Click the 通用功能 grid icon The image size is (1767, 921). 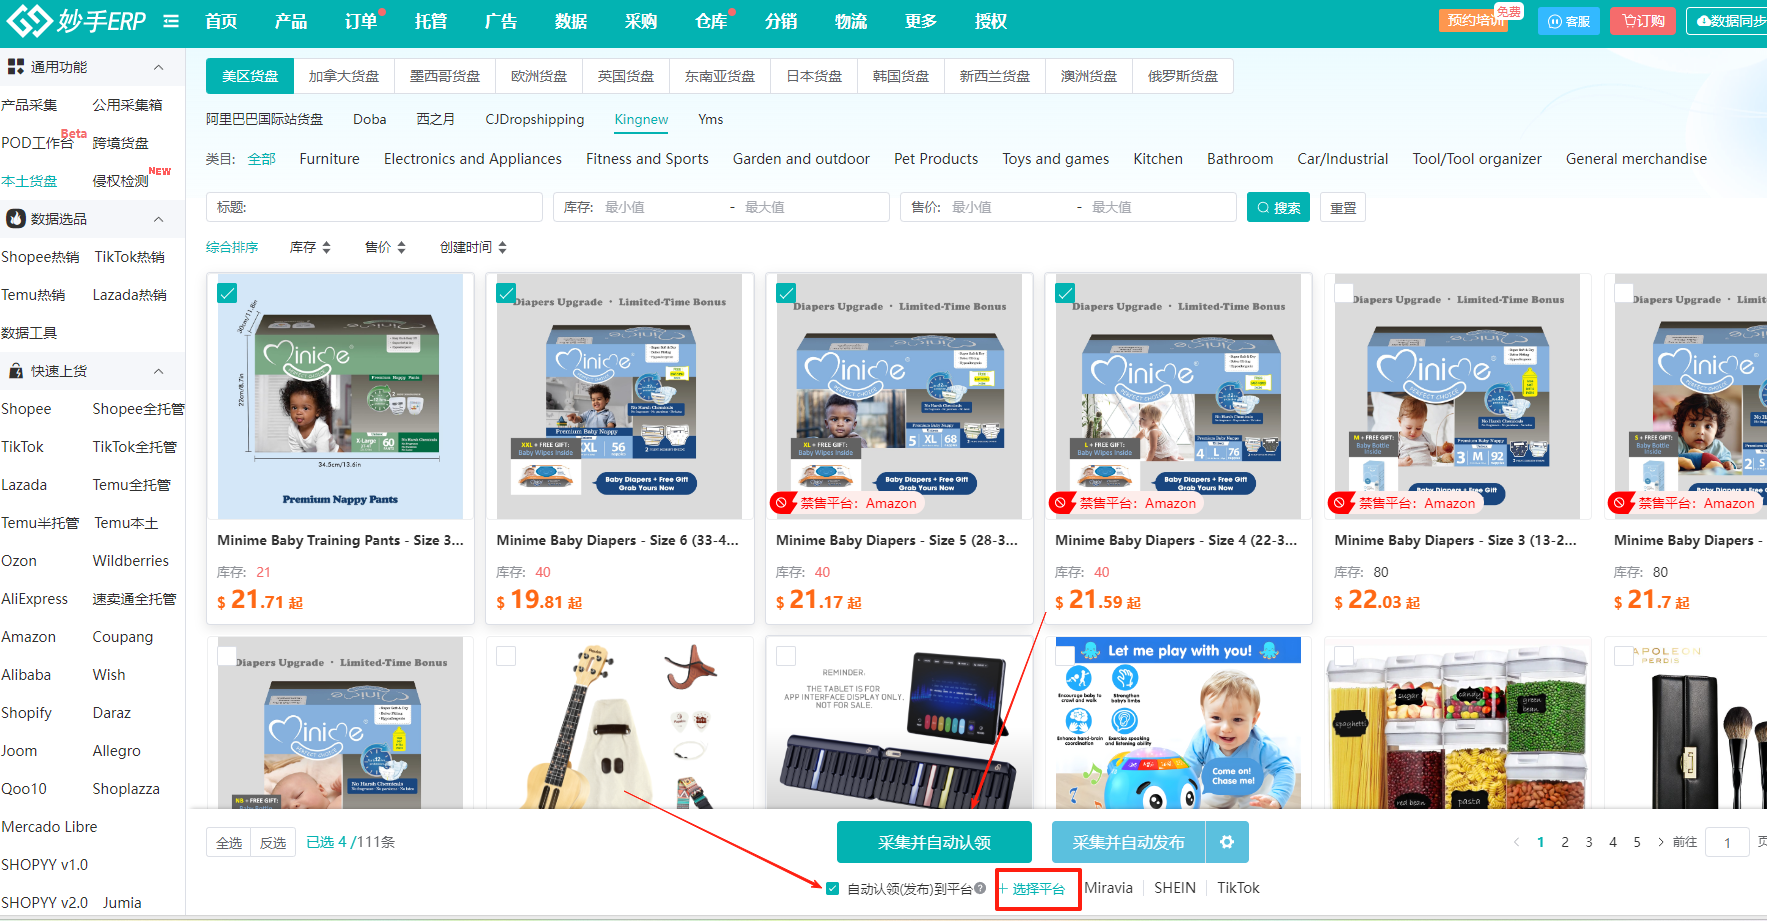pyautogui.click(x=16, y=67)
